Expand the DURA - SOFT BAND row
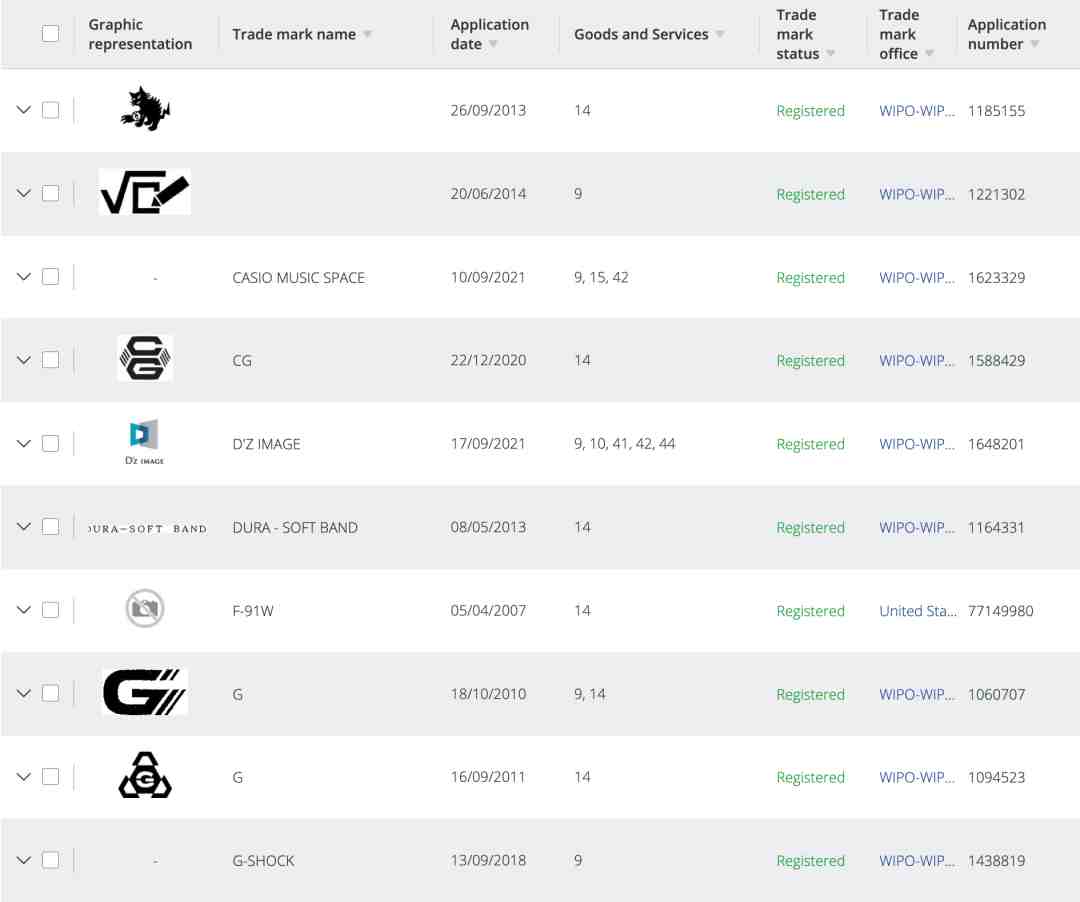 pyautogui.click(x=23, y=527)
